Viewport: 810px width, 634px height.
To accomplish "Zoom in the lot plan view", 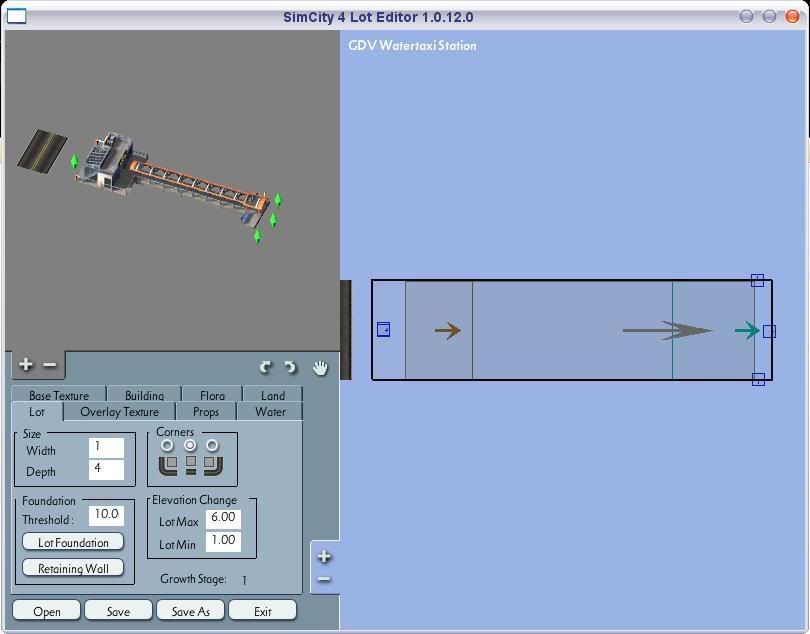I will click(x=324, y=556).
